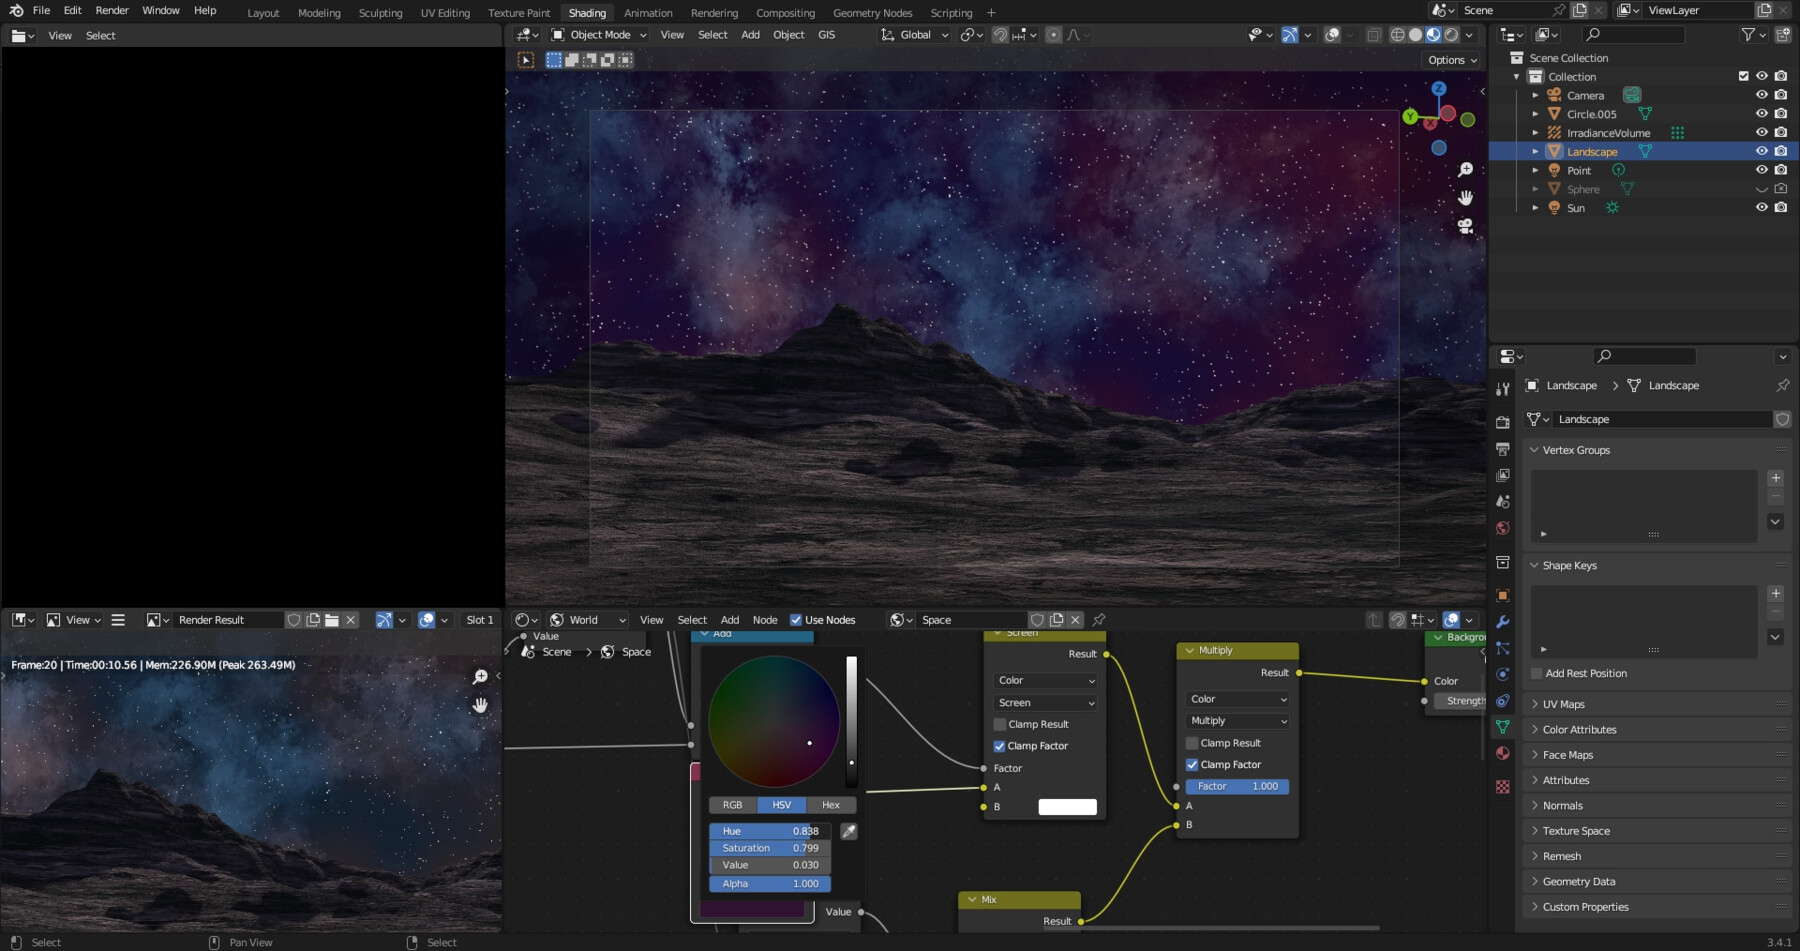Enable the Add Rest Position checkbox
Image resolution: width=1800 pixels, height=951 pixels.
[1536, 673]
